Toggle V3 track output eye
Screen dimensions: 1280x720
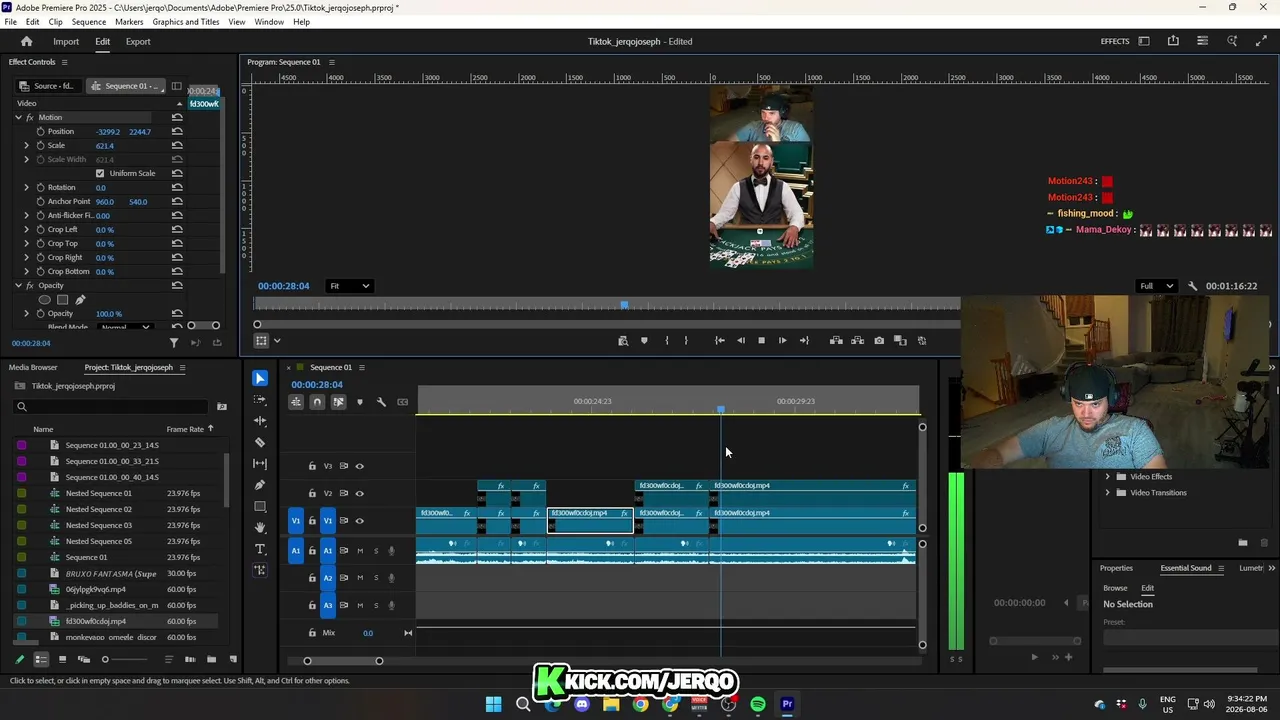(360, 466)
